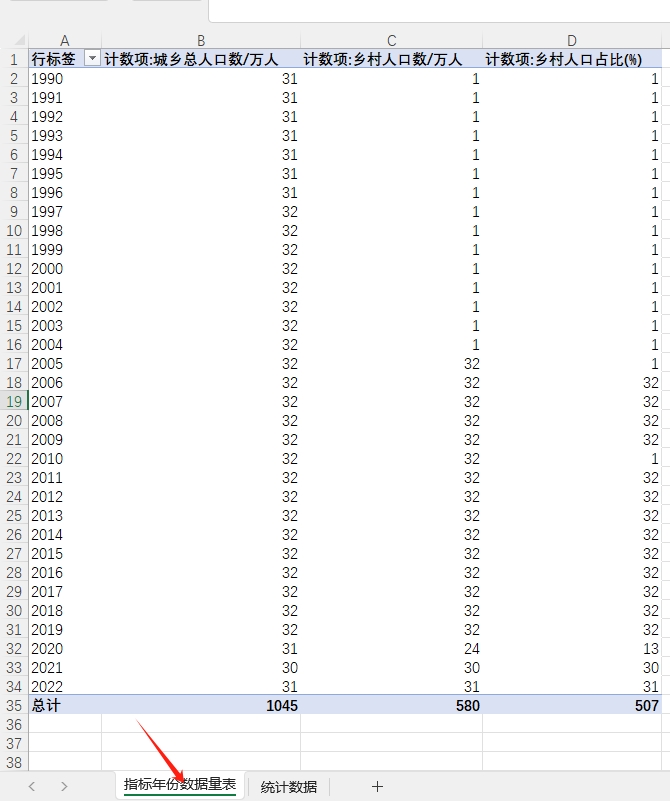Click the 计数项:乡村人口占比(%) header cell
670x801 pixels.
(x=572, y=59)
